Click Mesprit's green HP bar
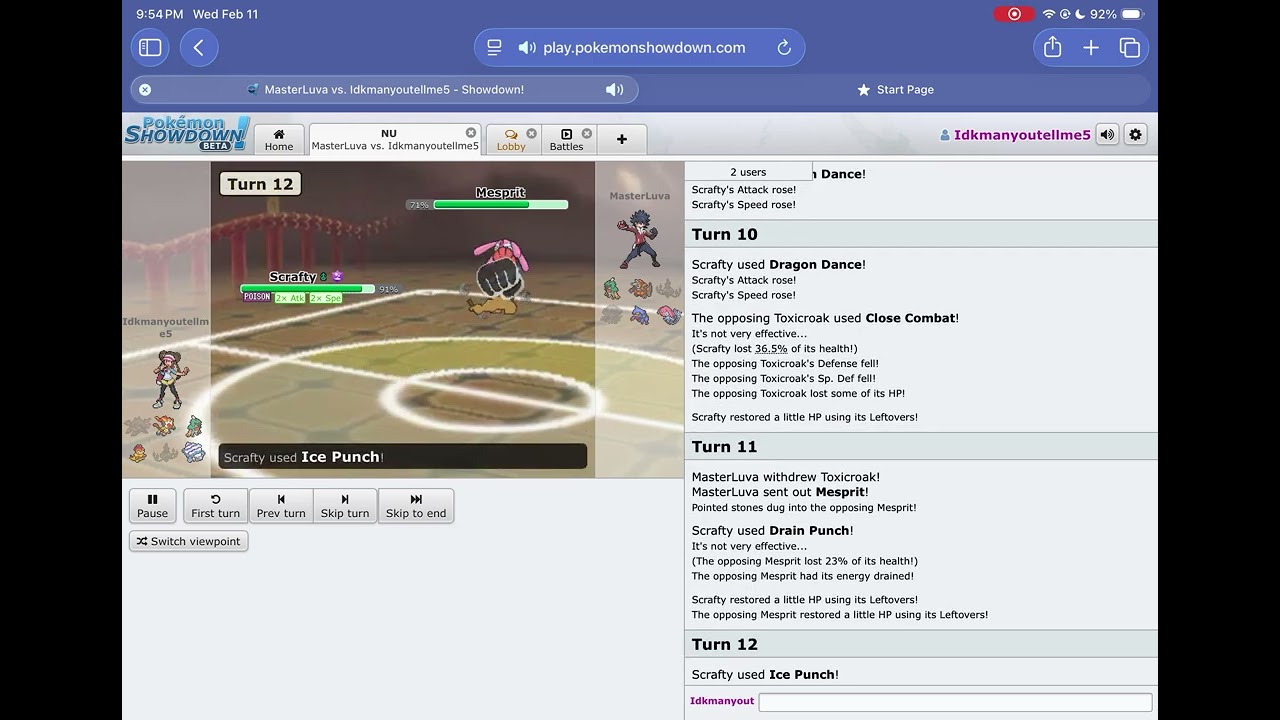Viewport: 1280px width, 720px height. coord(501,205)
